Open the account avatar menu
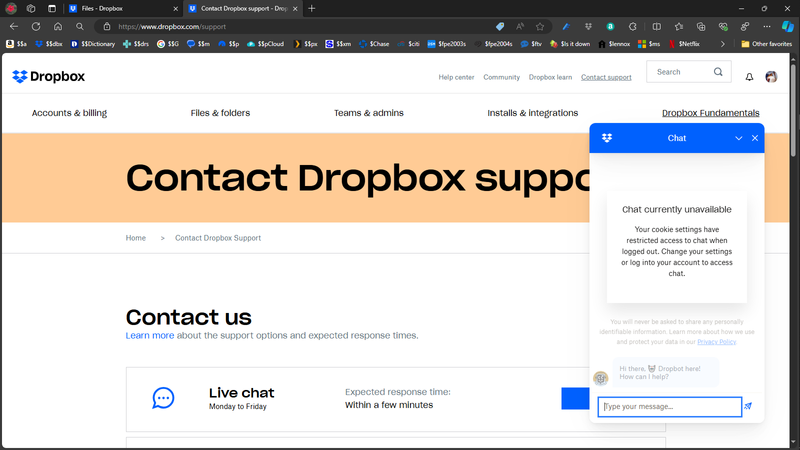The width and height of the screenshot is (800, 450). (x=771, y=77)
